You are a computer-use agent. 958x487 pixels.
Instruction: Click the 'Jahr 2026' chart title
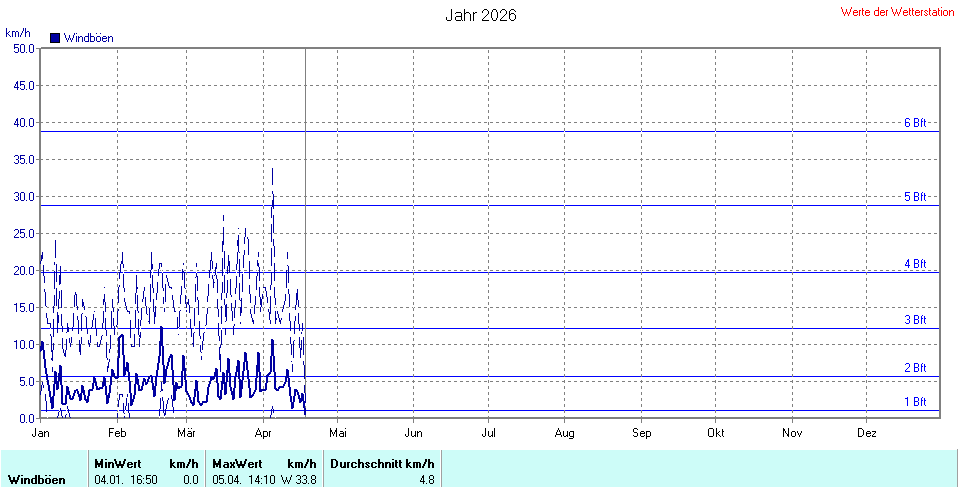tap(481, 16)
